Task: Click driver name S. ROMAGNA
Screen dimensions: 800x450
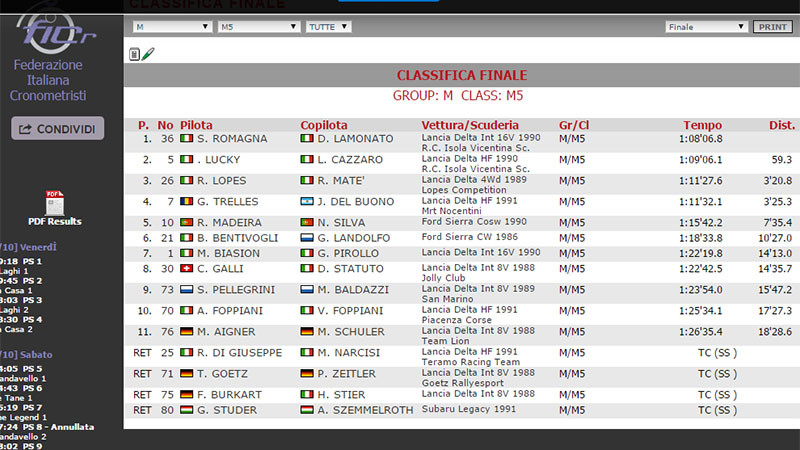Action: (x=232, y=138)
